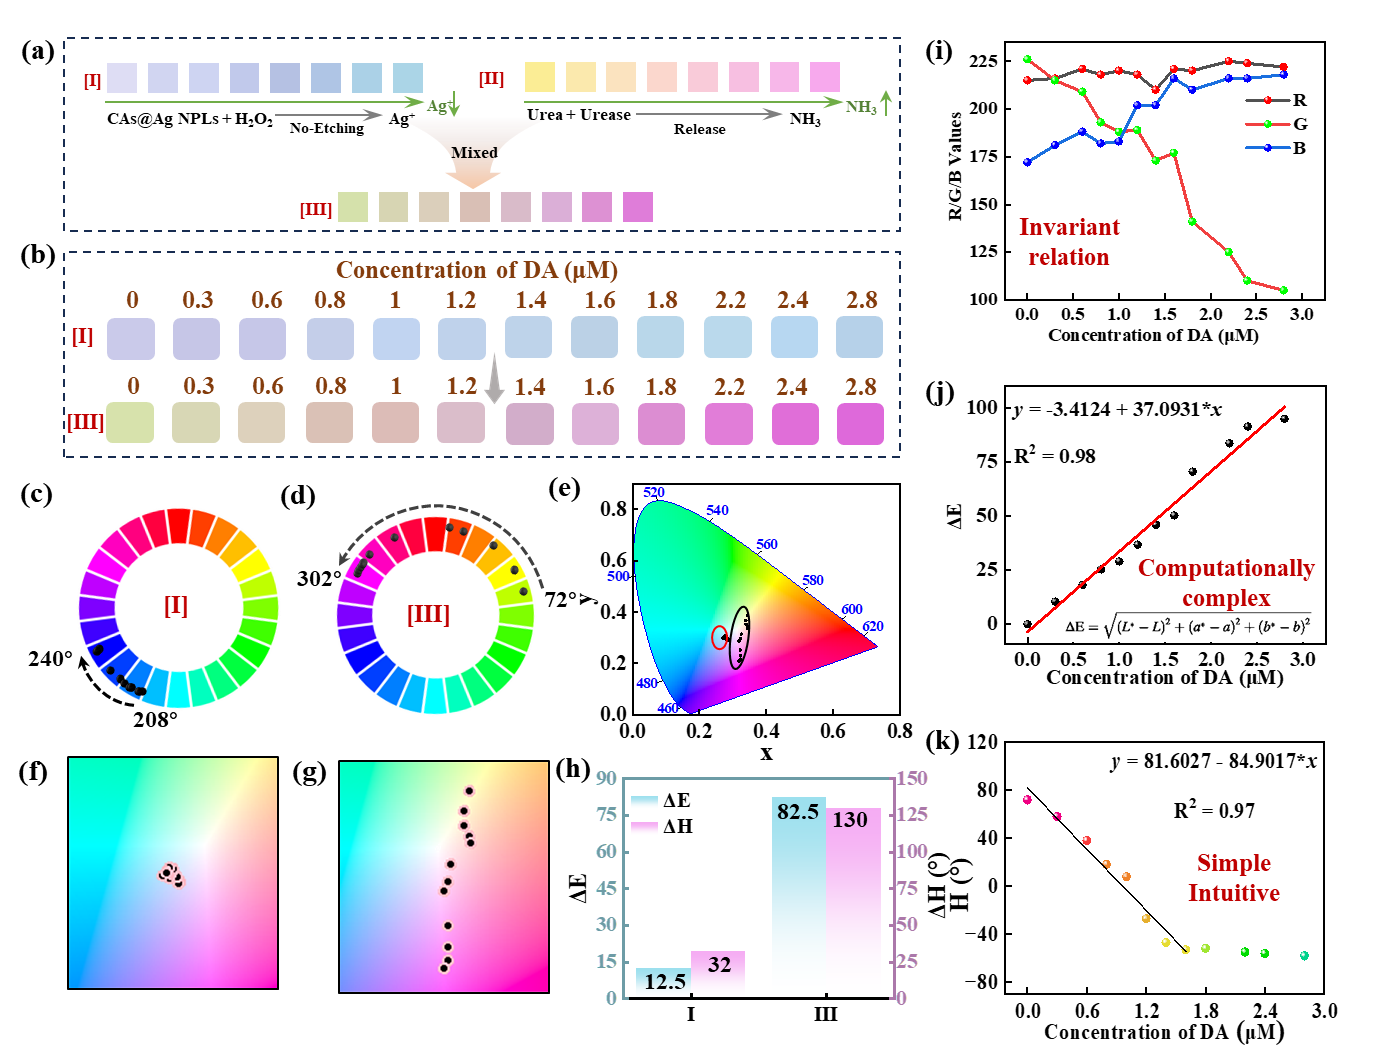Click the pink bar labeled 130
This screenshot has height=1056, width=1394.
(x=853, y=902)
